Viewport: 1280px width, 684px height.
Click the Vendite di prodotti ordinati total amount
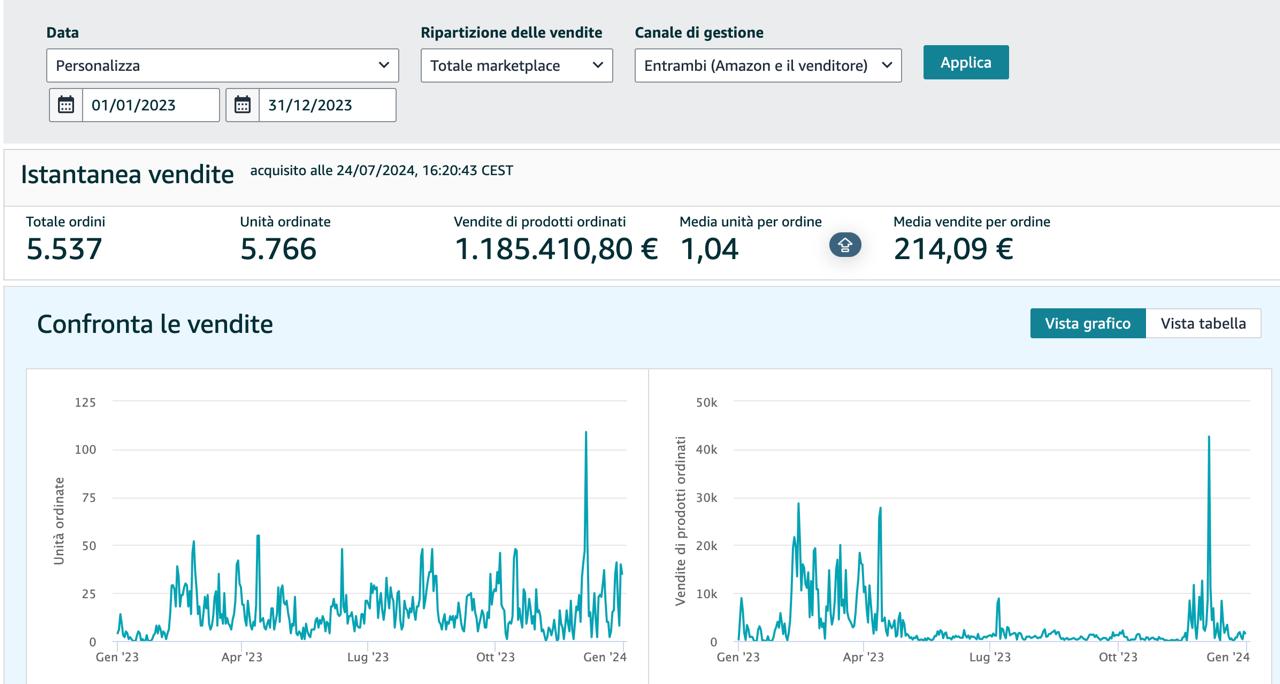(x=555, y=249)
